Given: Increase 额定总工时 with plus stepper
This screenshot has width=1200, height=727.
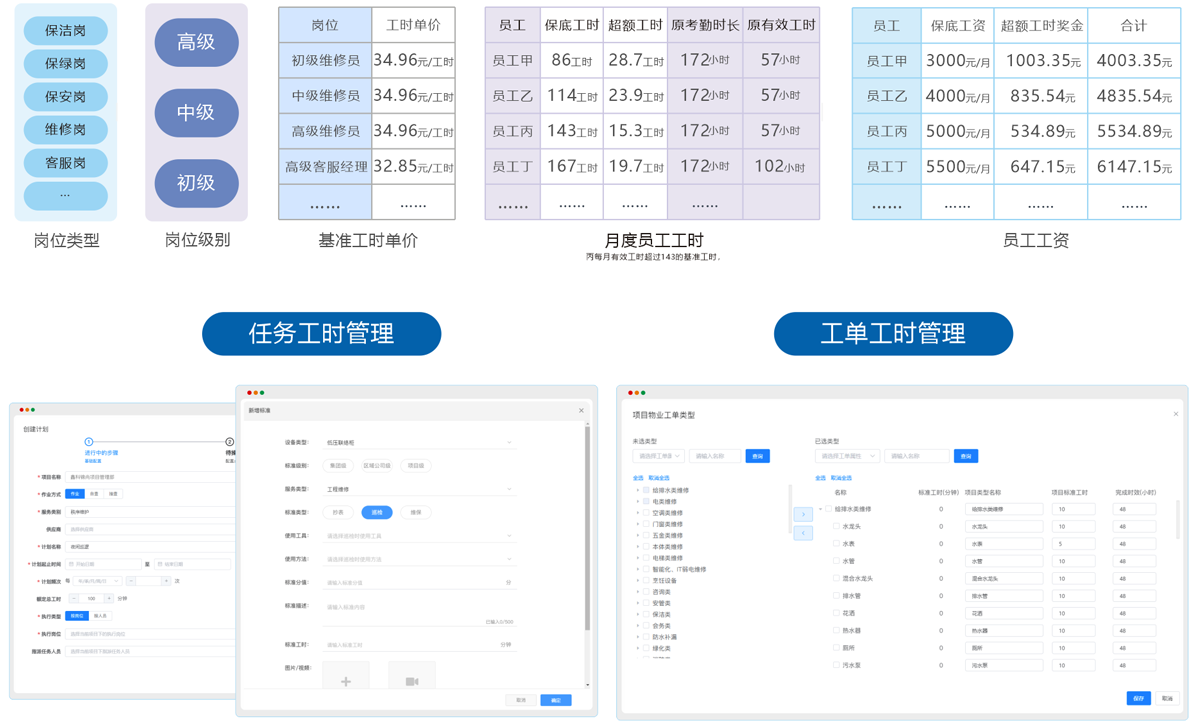Looking at the screenshot, I should (x=109, y=599).
